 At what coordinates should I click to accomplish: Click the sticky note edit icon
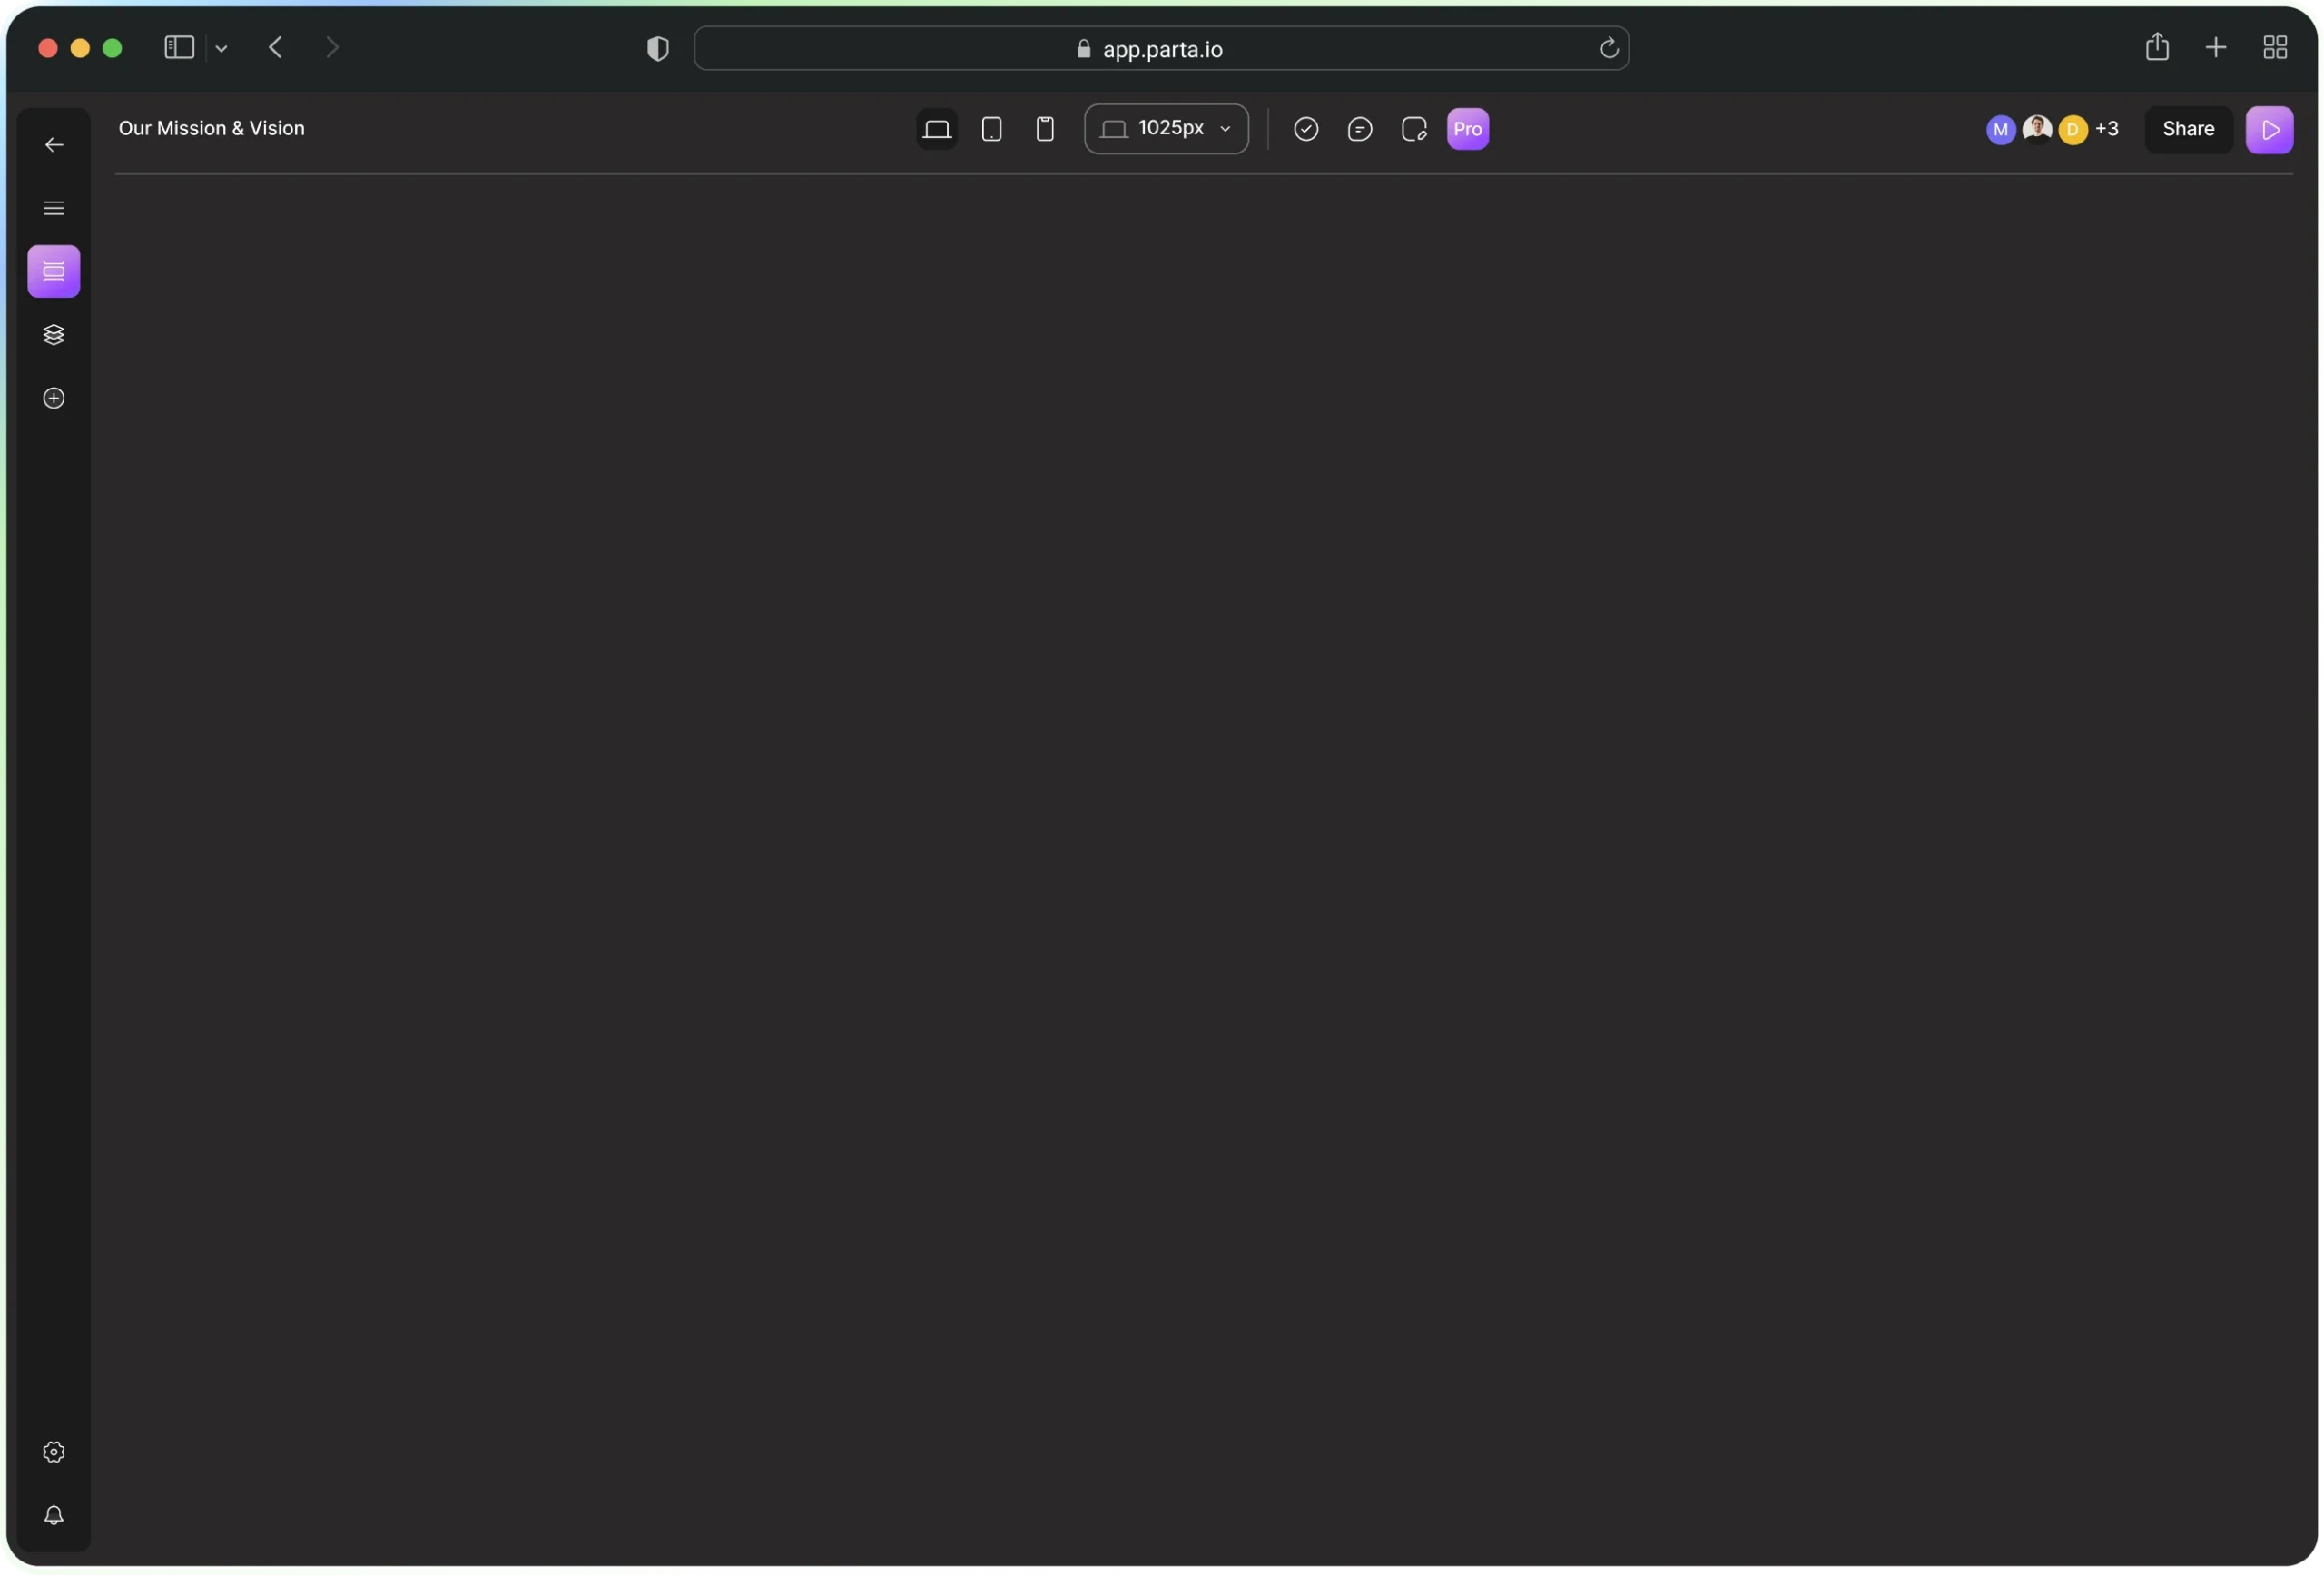(x=1413, y=129)
